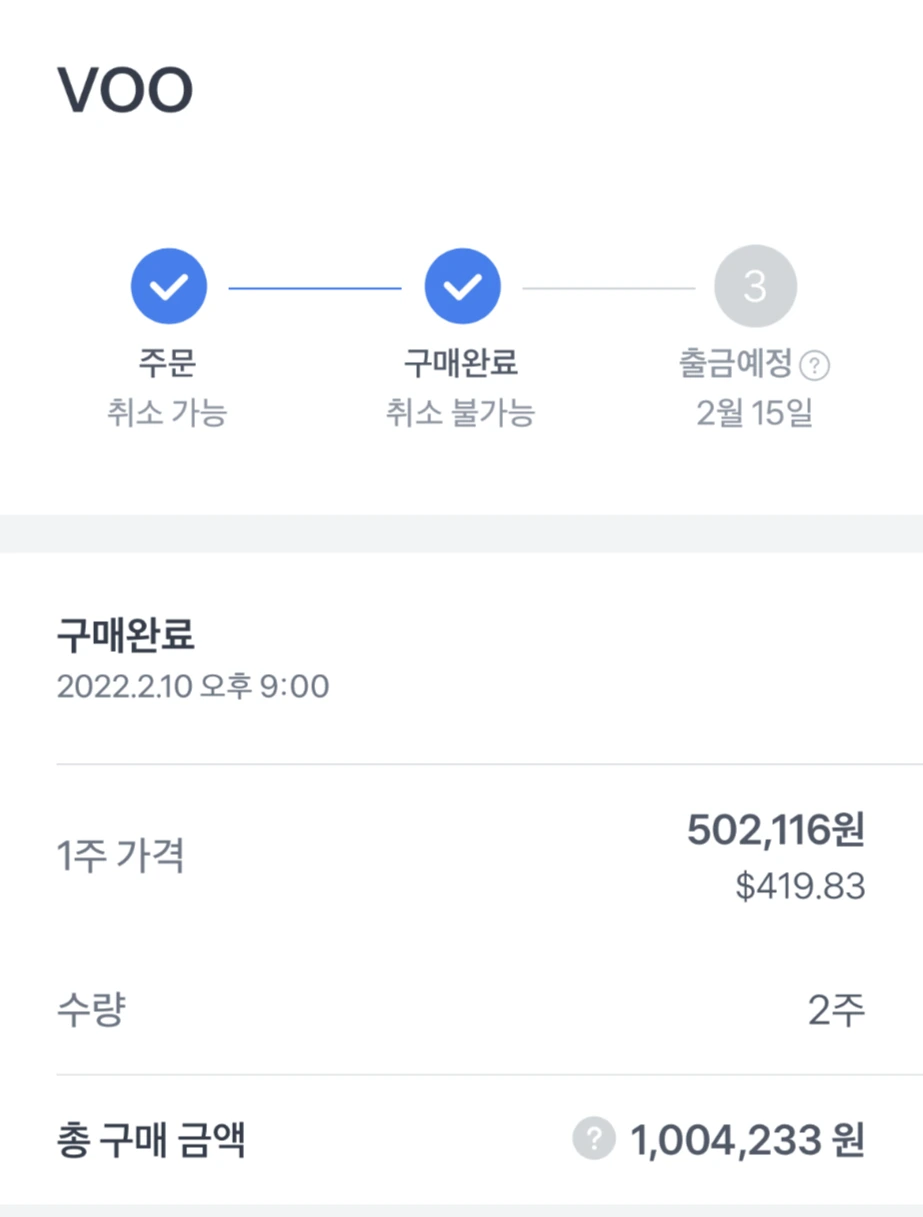Click the gray step 3 circle

tap(755, 287)
